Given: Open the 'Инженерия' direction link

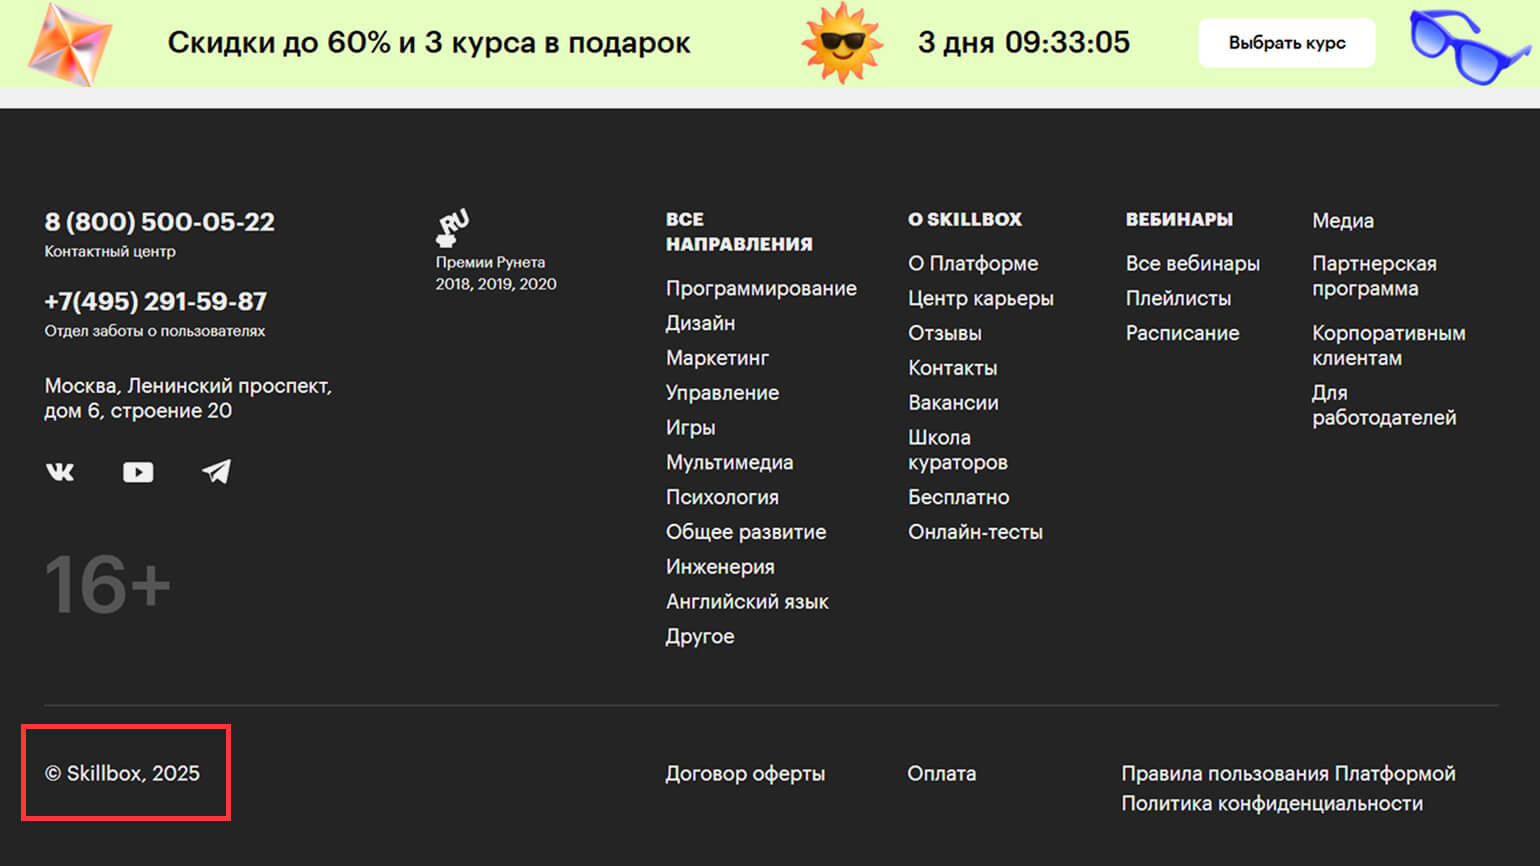Looking at the screenshot, I should [720, 567].
